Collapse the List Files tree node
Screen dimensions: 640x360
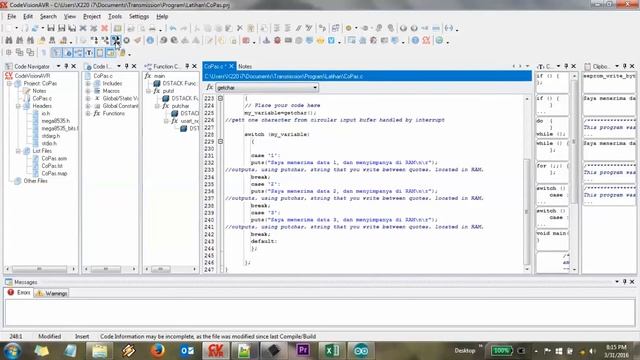(18, 151)
